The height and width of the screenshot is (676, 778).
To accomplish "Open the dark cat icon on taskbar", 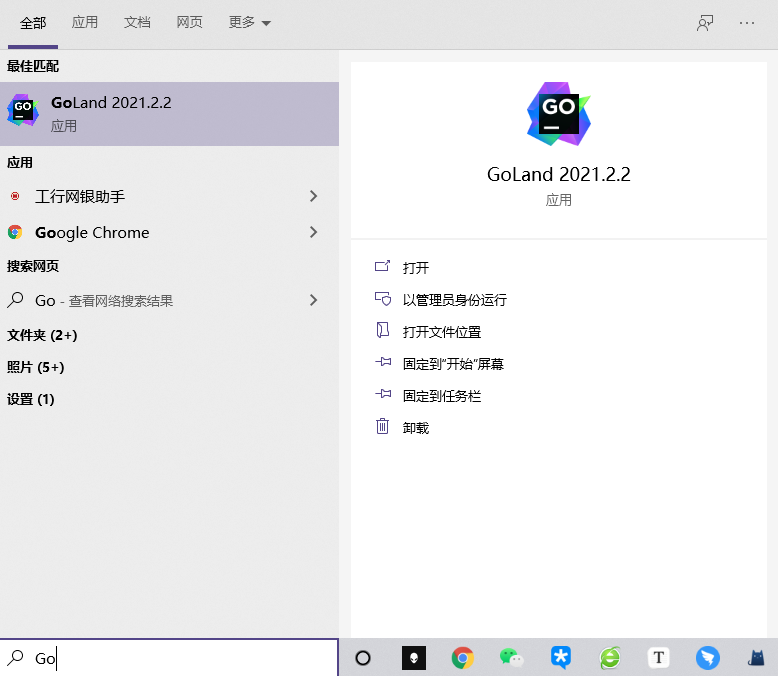I will click(x=757, y=658).
